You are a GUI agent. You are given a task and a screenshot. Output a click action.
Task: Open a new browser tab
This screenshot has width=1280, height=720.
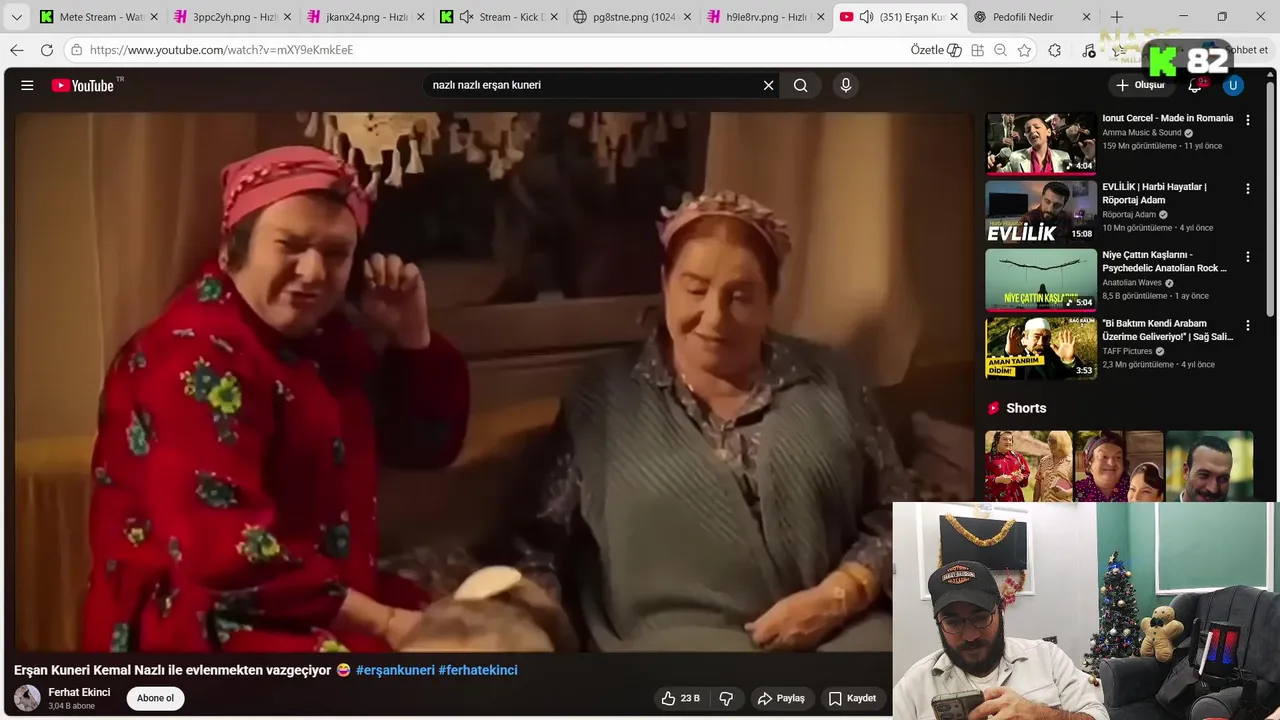coord(1117,17)
